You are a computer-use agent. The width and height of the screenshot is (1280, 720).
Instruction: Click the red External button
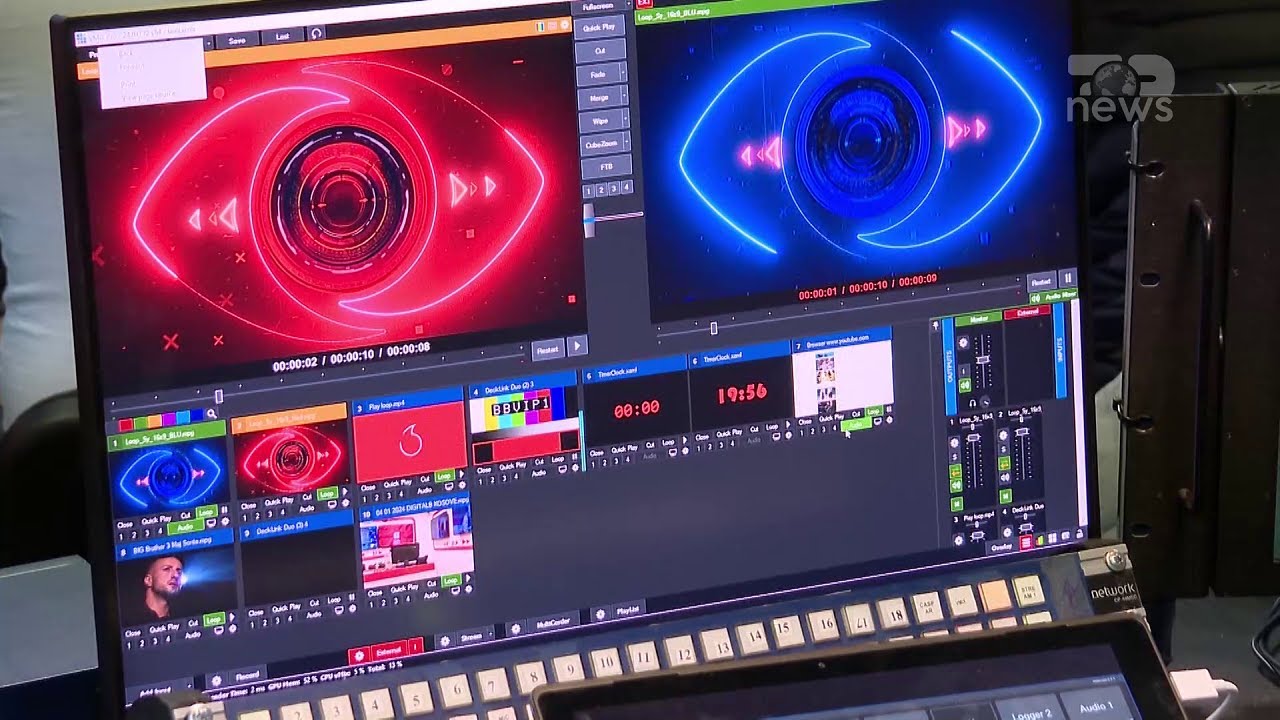[389, 651]
